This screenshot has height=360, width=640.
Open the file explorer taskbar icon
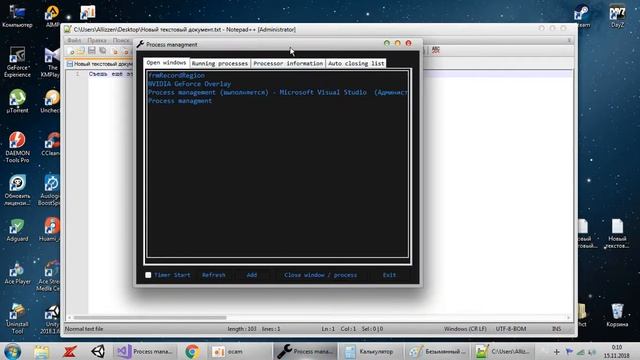coord(41,351)
